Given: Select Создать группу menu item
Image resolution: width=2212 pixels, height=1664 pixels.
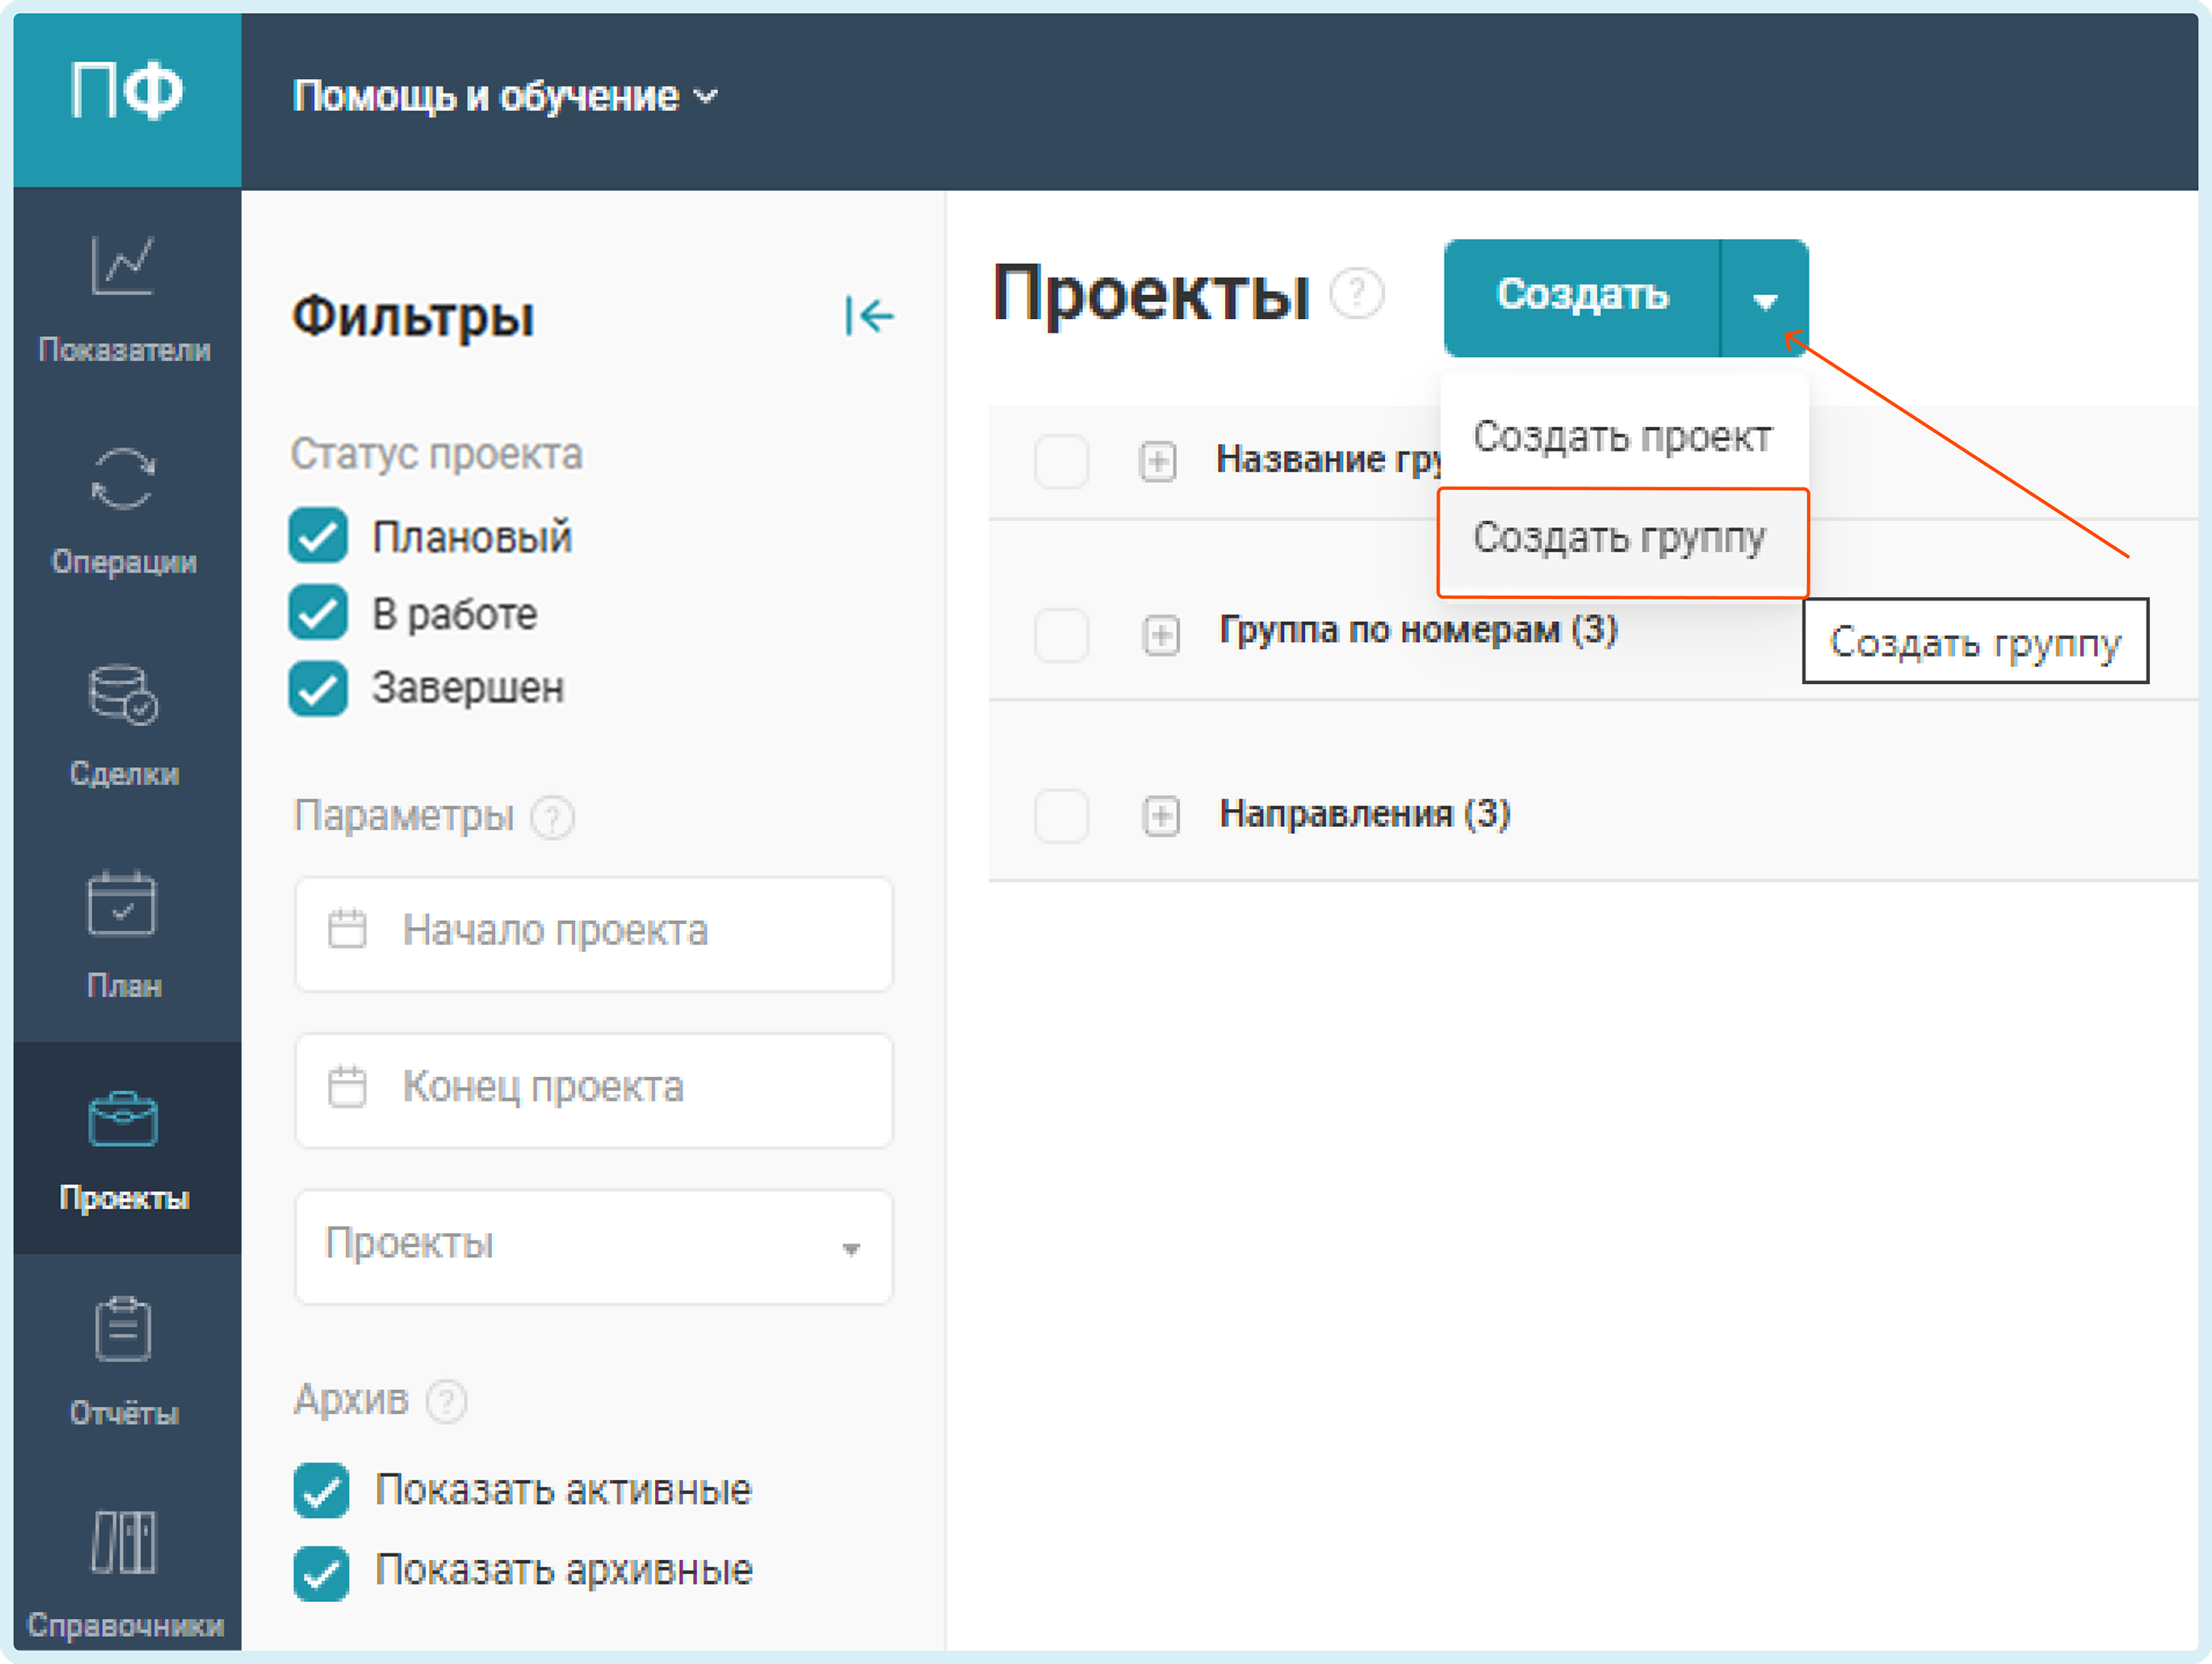Looking at the screenshot, I should pyautogui.click(x=1619, y=539).
